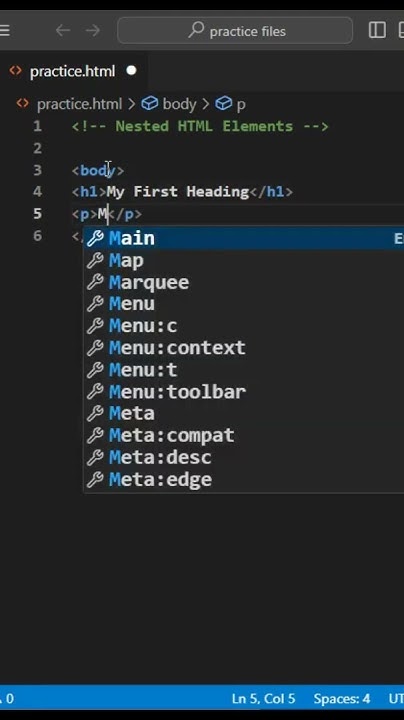Click Spaces: 4 indentation setting

(342, 698)
